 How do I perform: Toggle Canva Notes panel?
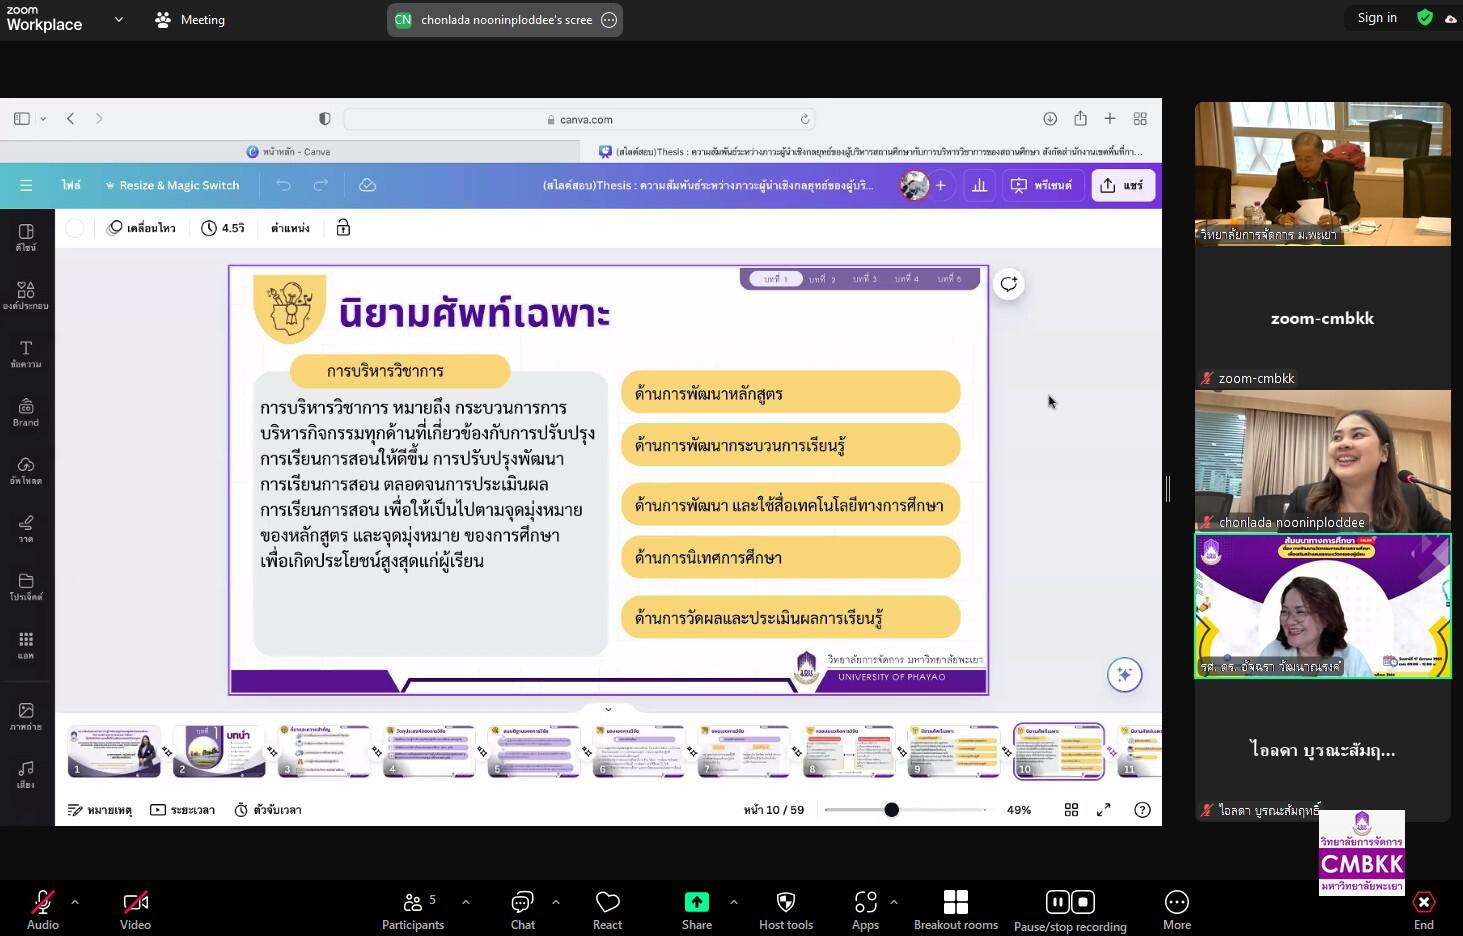click(x=99, y=810)
